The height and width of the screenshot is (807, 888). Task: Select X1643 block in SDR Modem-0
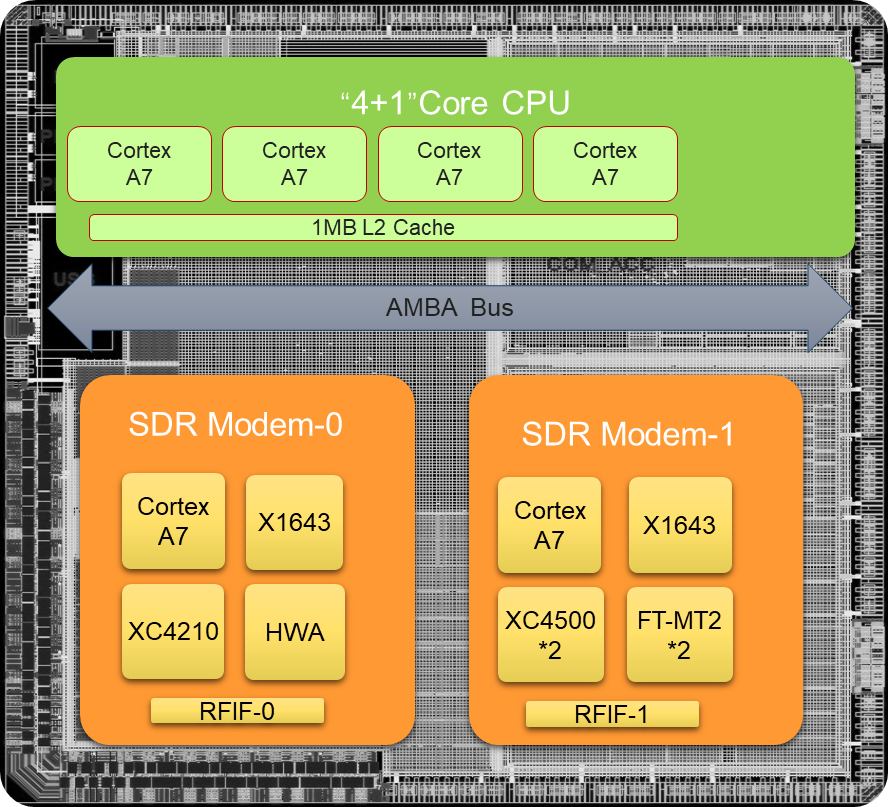click(294, 521)
